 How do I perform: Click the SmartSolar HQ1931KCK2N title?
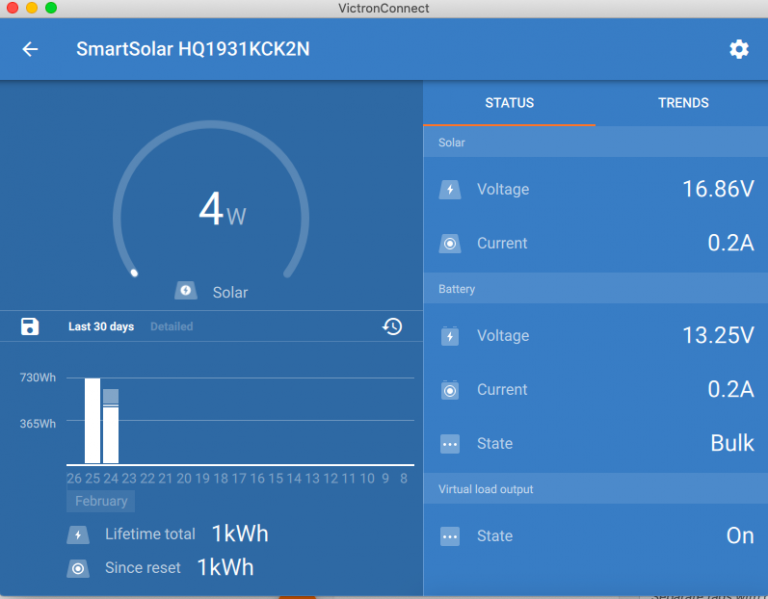pyautogui.click(x=193, y=49)
